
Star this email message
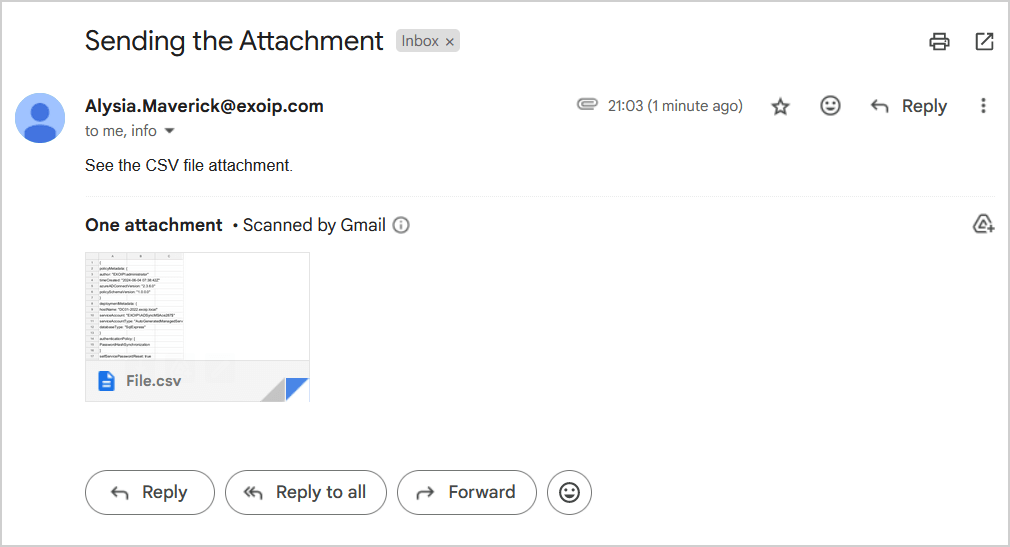(780, 106)
